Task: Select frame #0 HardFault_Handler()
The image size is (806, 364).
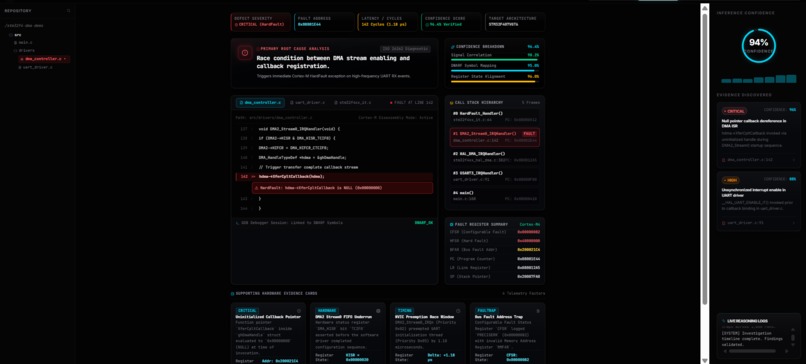Action: pyautogui.click(x=494, y=116)
